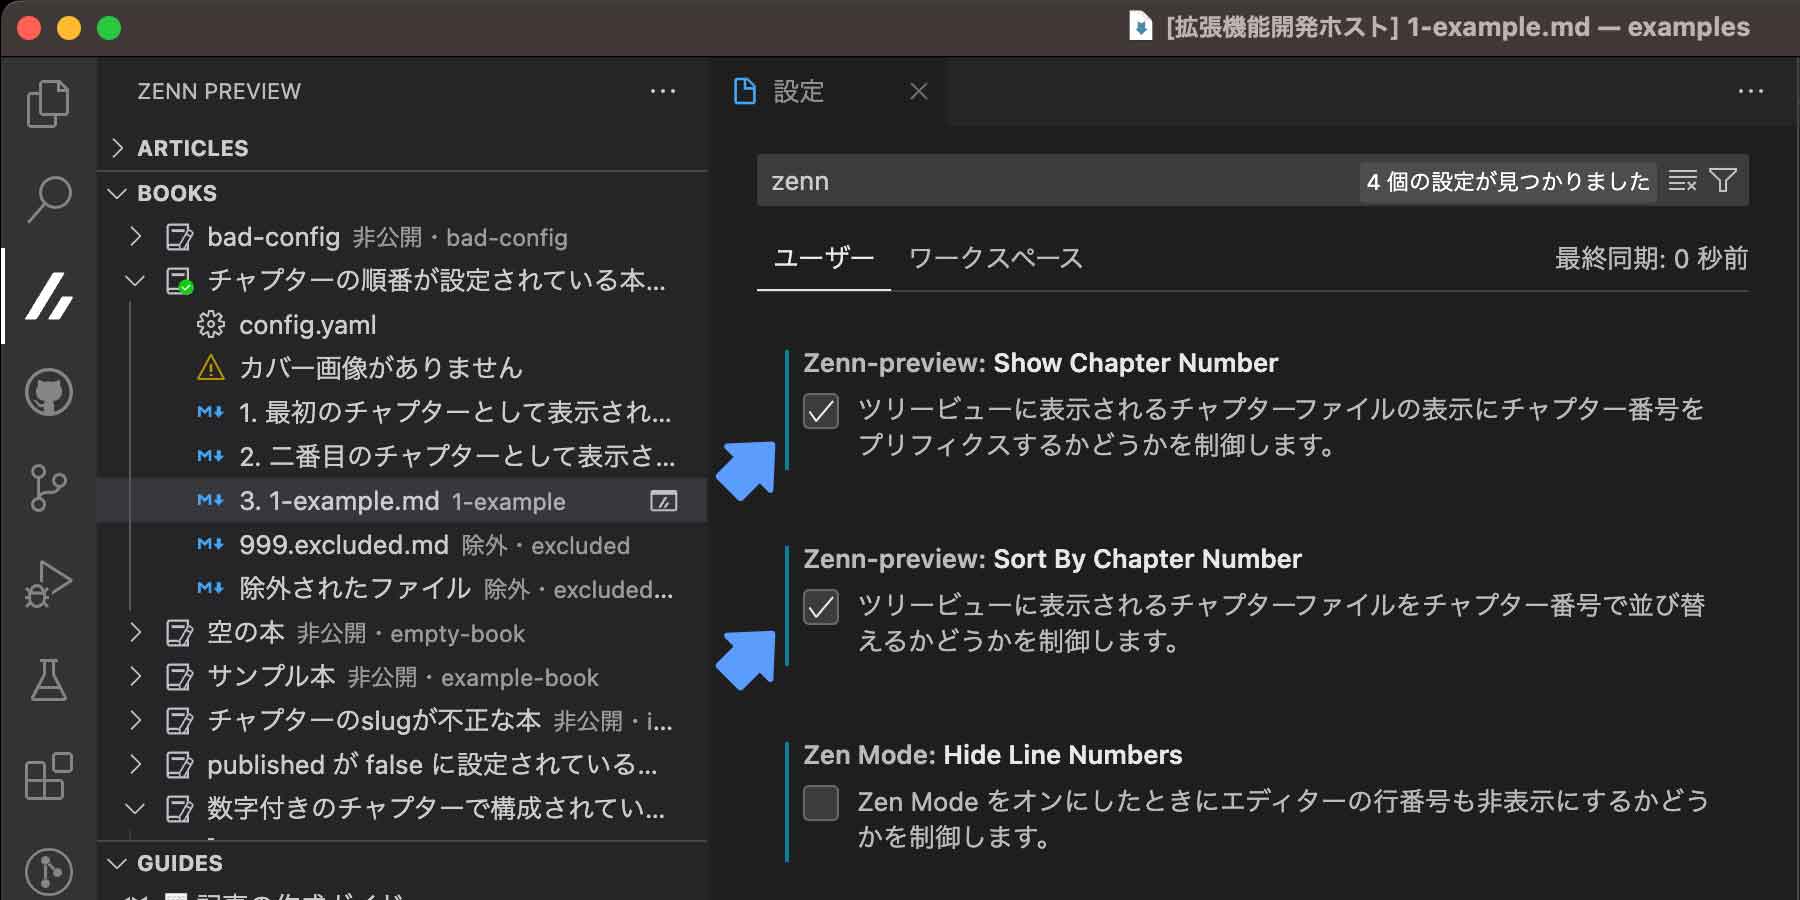
Task: Select the カバー画像がありません warning row
Action: (402, 369)
